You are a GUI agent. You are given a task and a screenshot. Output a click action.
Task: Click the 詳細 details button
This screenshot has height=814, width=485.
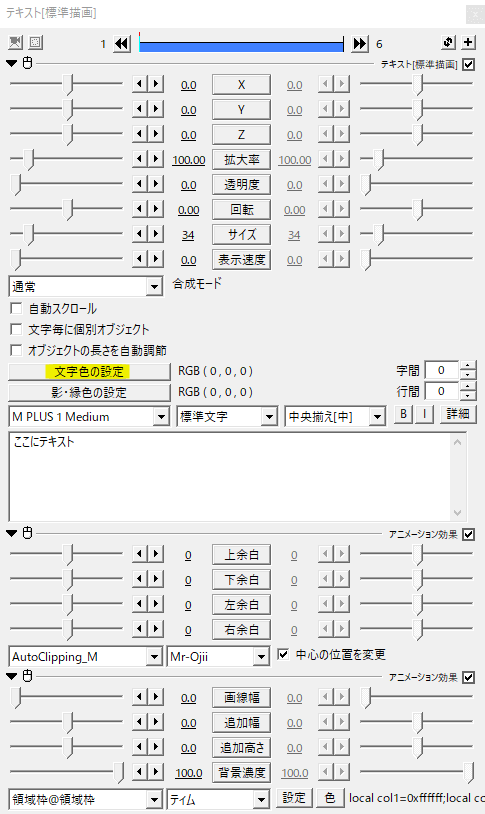tap(457, 414)
